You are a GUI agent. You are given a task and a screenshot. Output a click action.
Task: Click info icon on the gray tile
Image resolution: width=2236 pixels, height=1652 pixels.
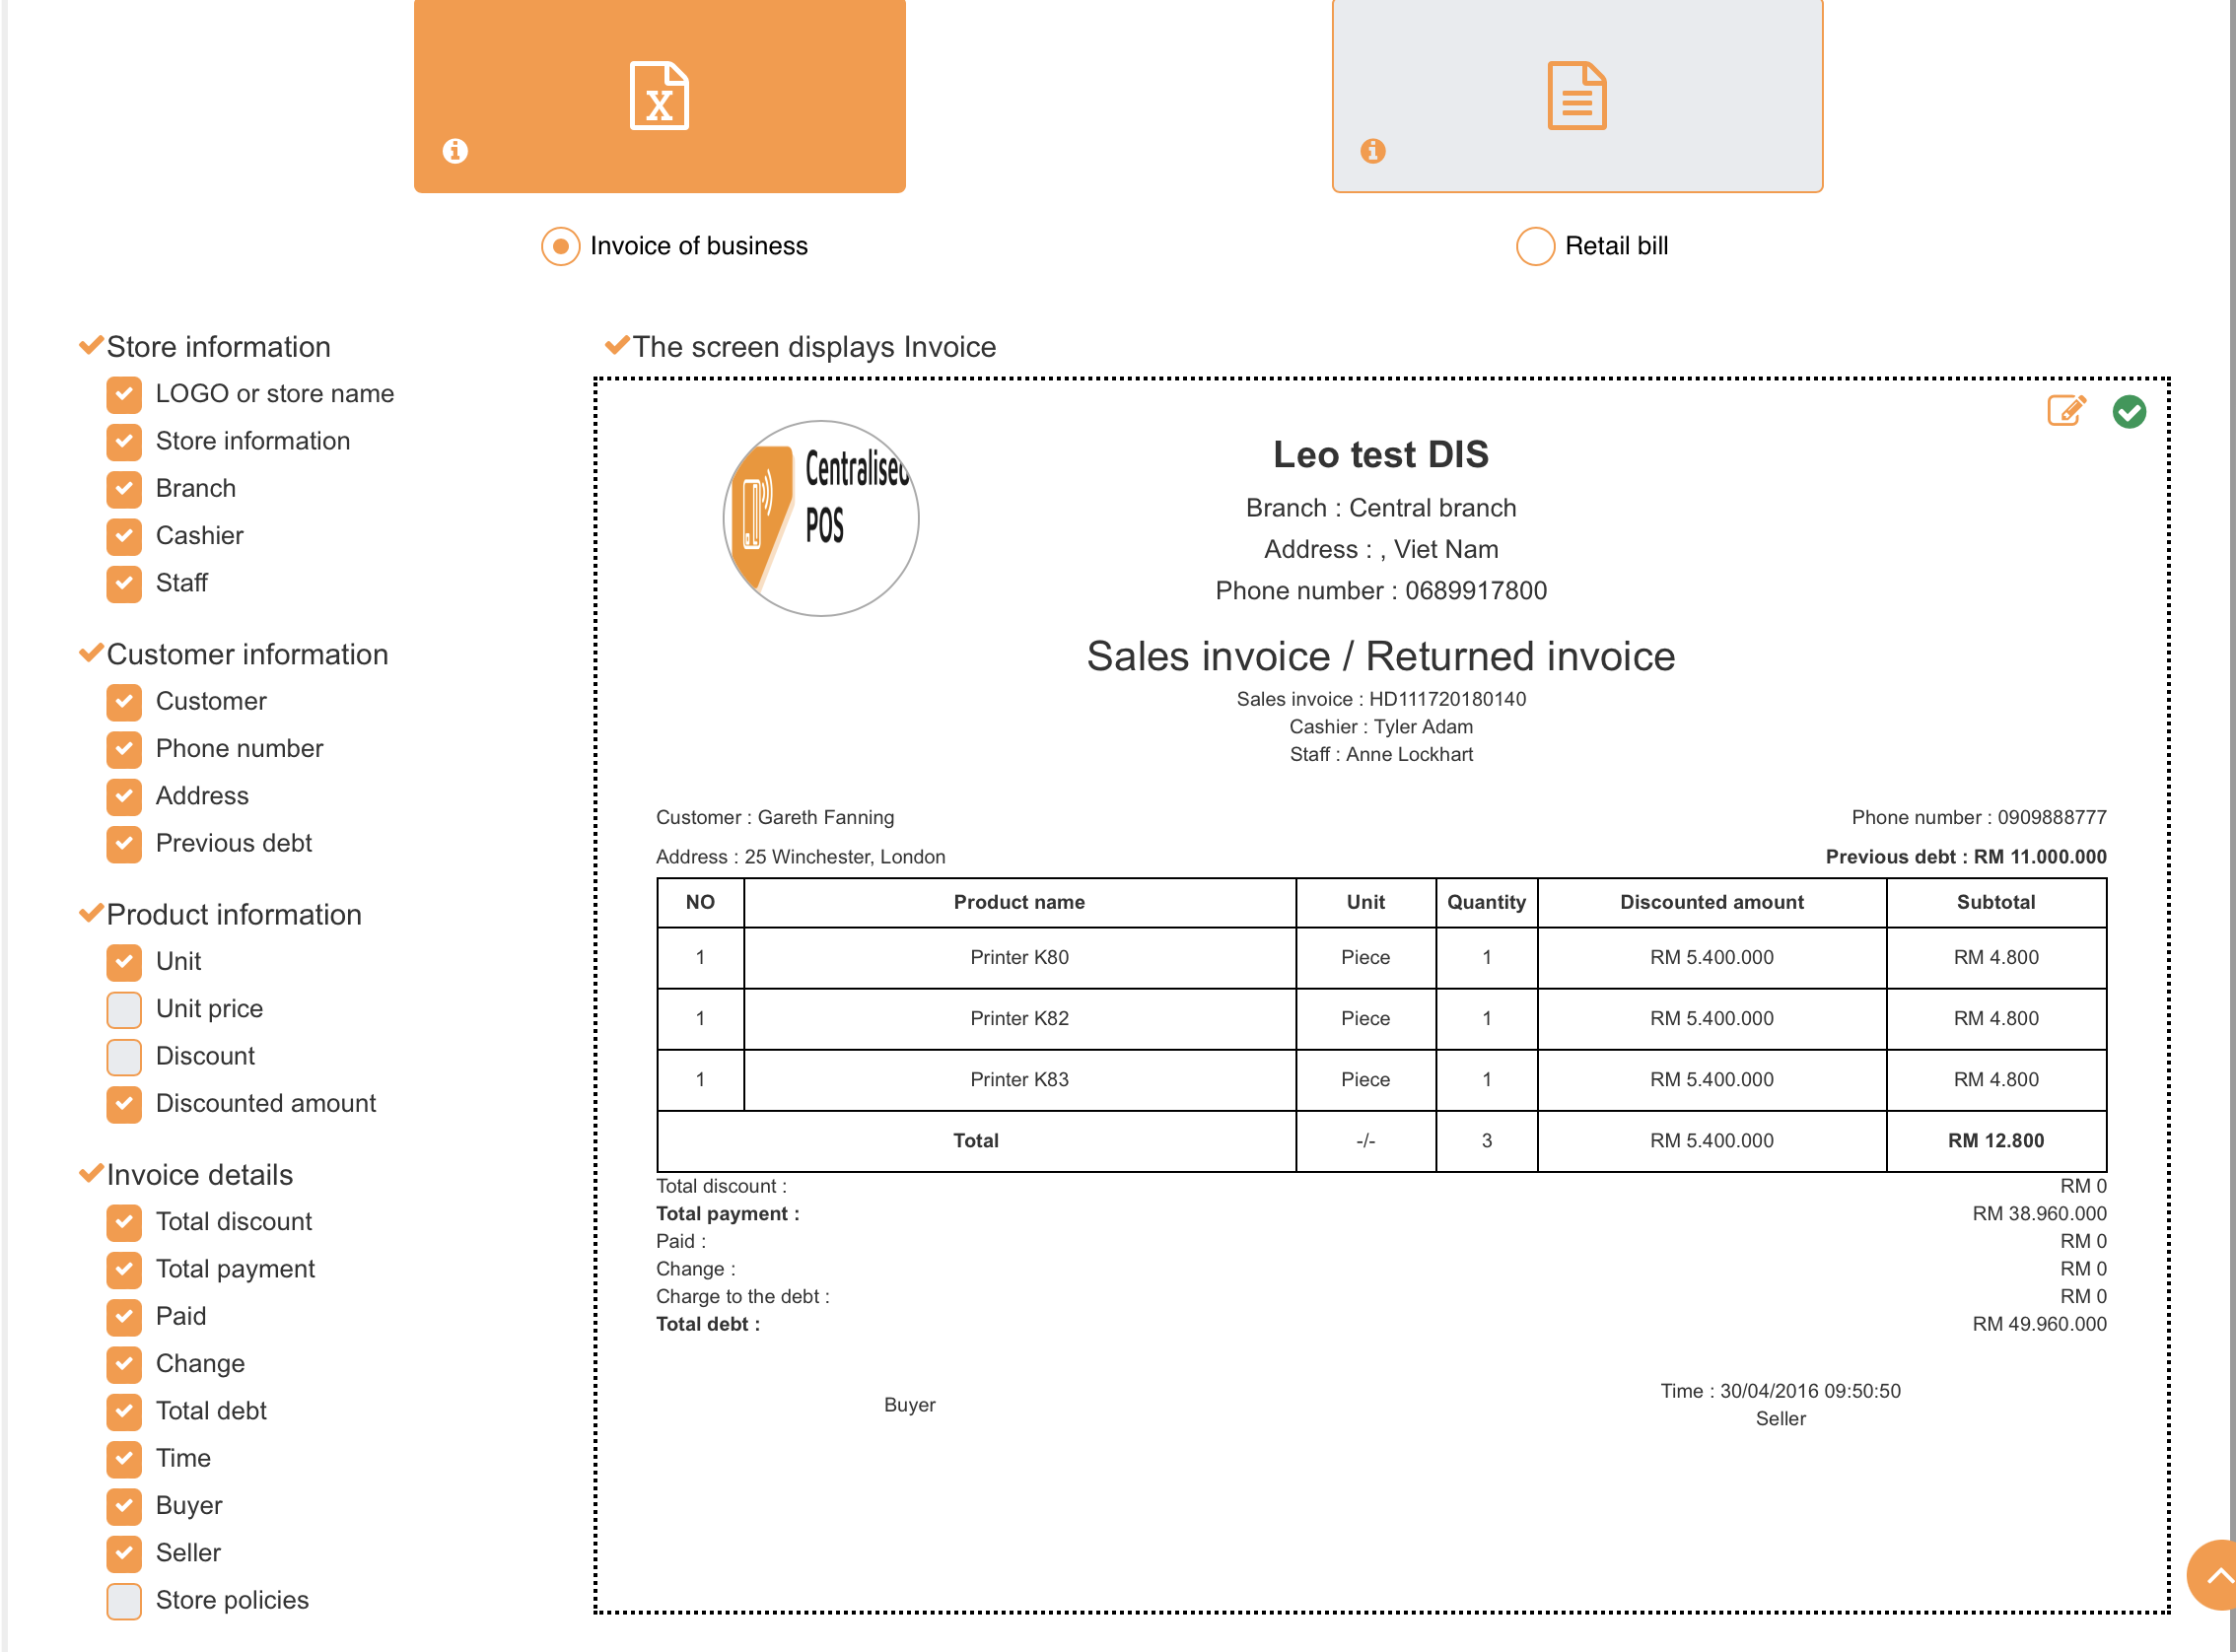[x=1372, y=151]
